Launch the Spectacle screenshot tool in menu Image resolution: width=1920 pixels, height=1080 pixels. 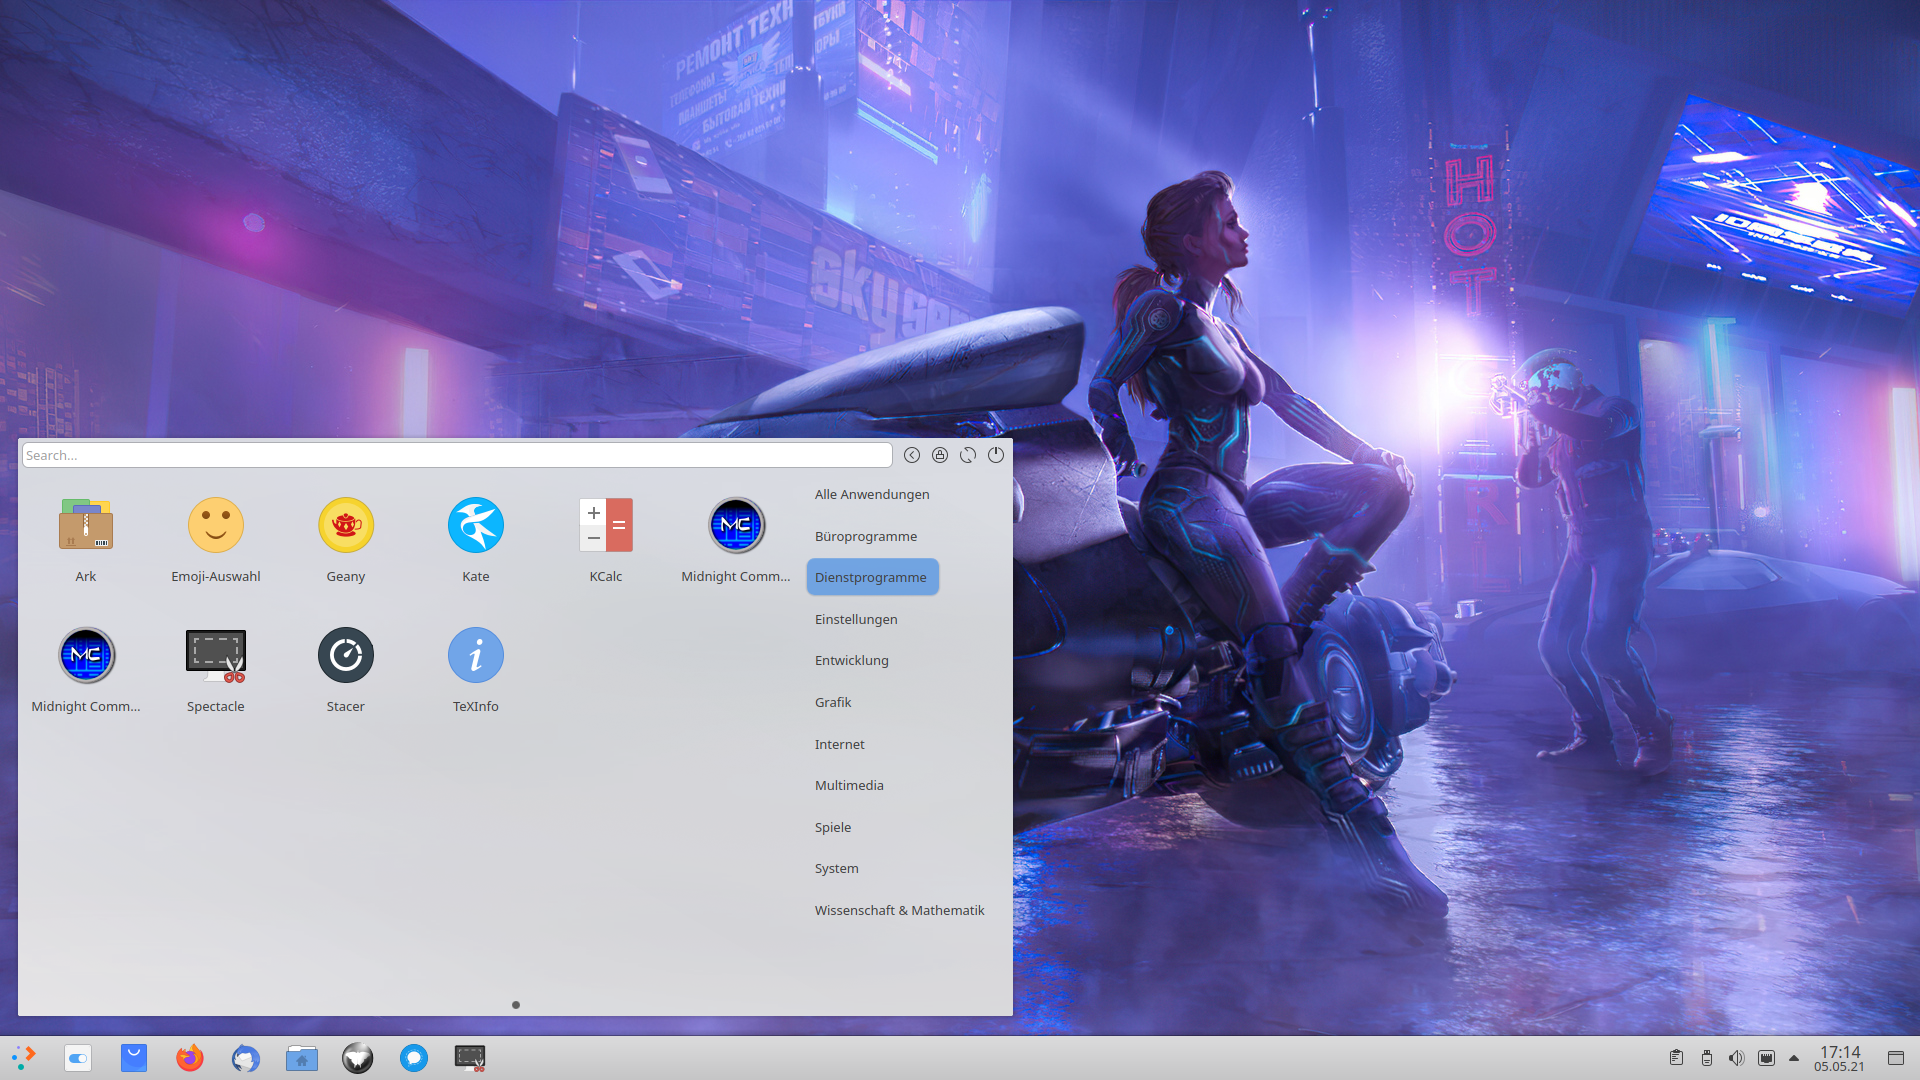click(216, 670)
